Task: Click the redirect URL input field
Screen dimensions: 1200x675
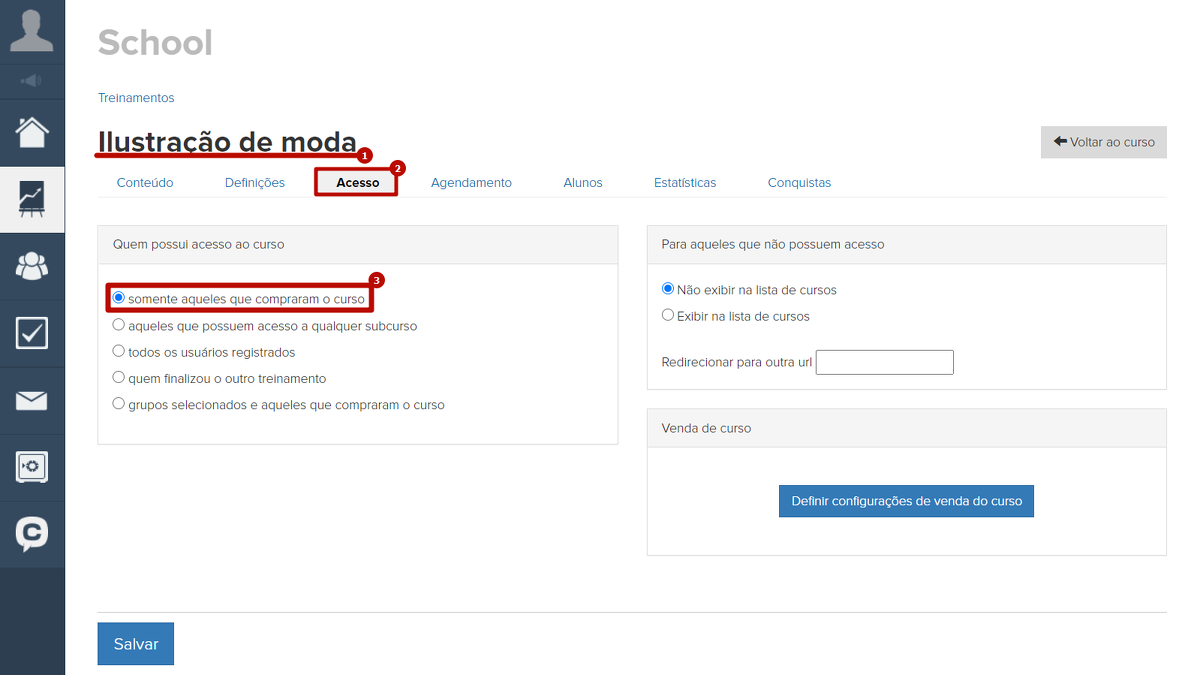Action: coord(884,362)
